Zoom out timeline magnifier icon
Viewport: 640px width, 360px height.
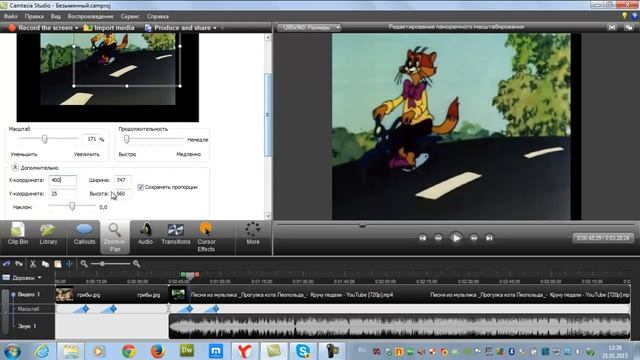coord(84,264)
